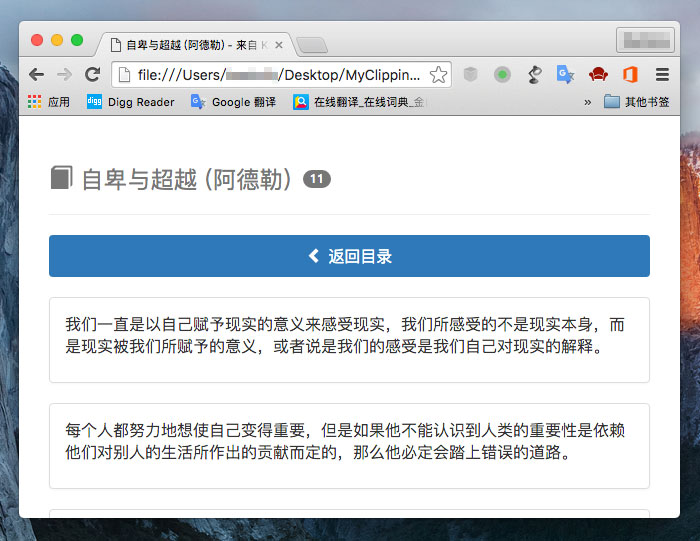
Task: Reload the page with the refresh icon
Action: pos(92,75)
